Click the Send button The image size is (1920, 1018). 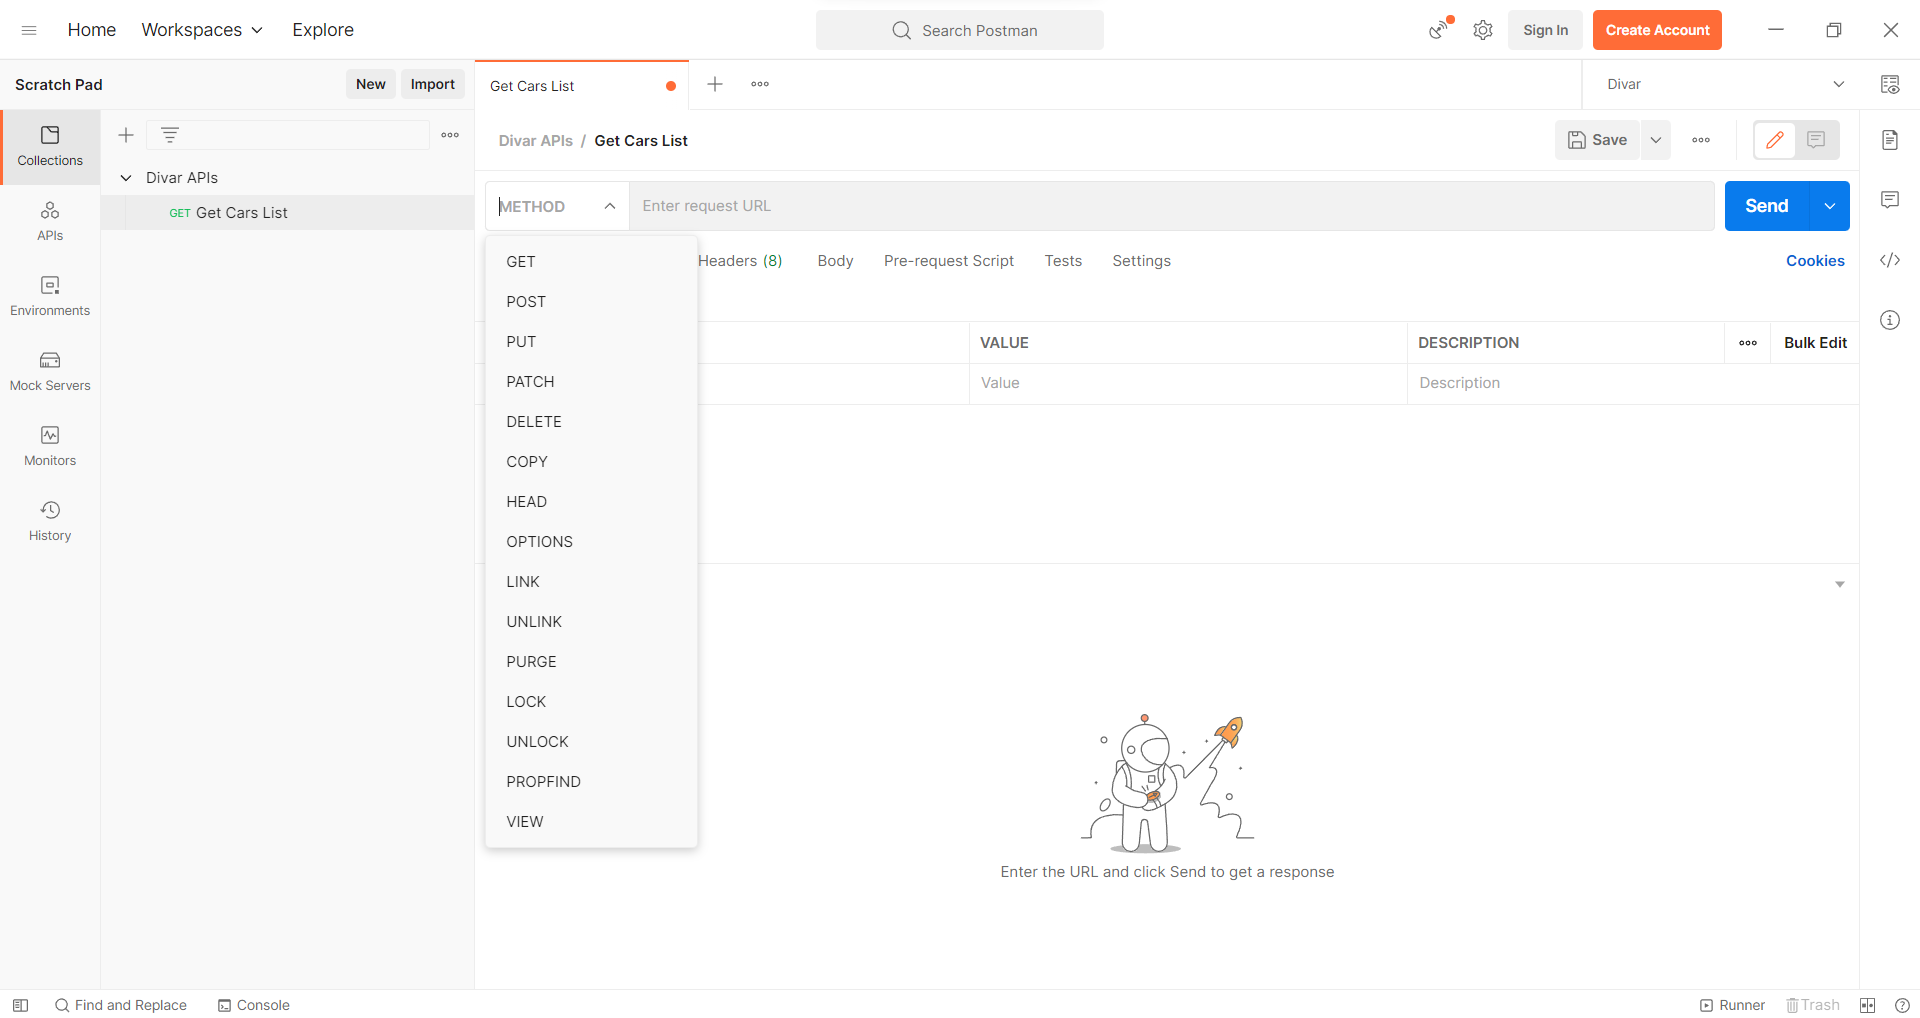tap(1767, 206)
